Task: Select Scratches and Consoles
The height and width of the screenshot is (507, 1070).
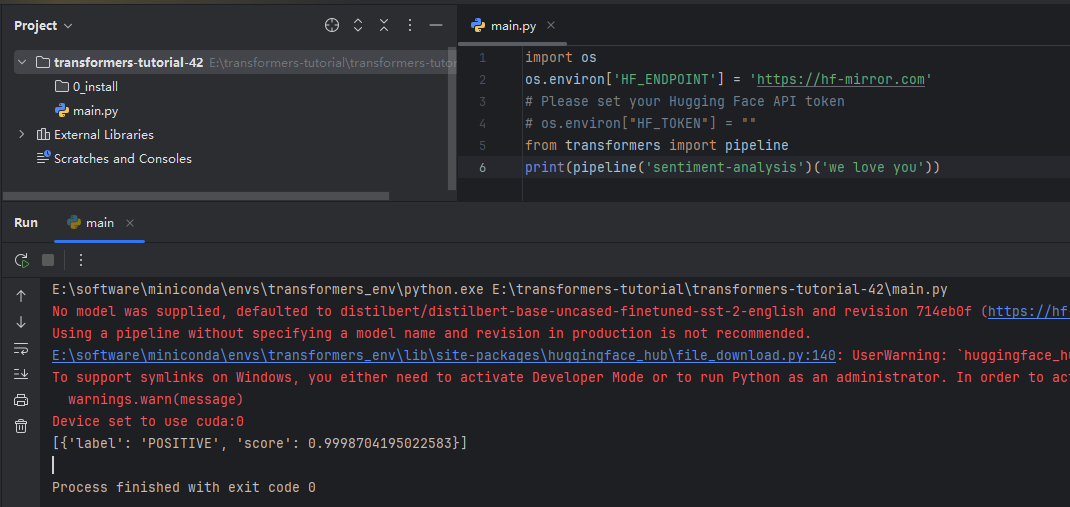Action: click(x=123, y=158)
